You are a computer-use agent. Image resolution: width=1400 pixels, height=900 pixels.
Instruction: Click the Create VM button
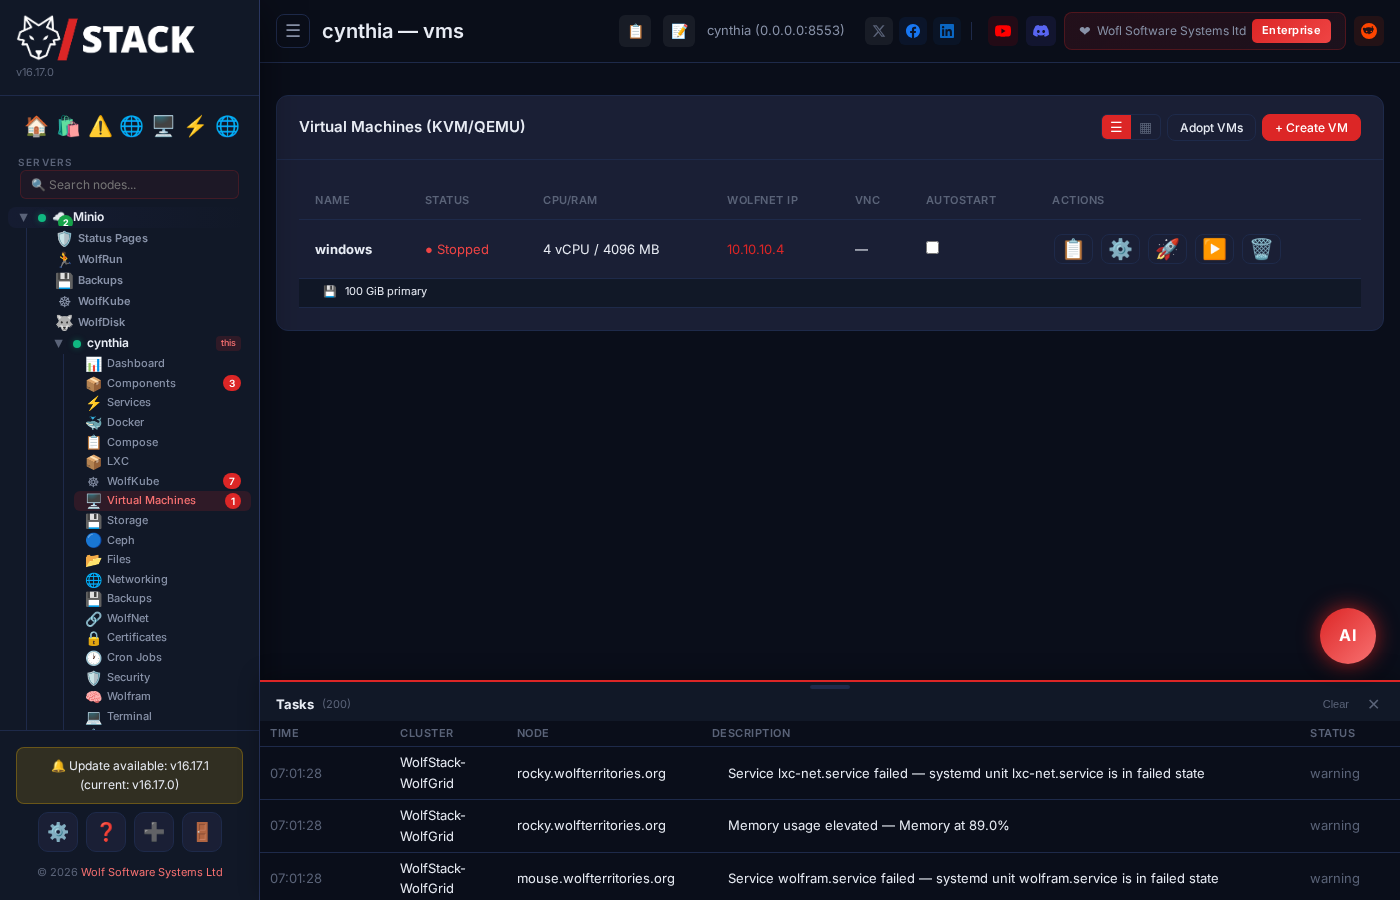click(1311, 128)
